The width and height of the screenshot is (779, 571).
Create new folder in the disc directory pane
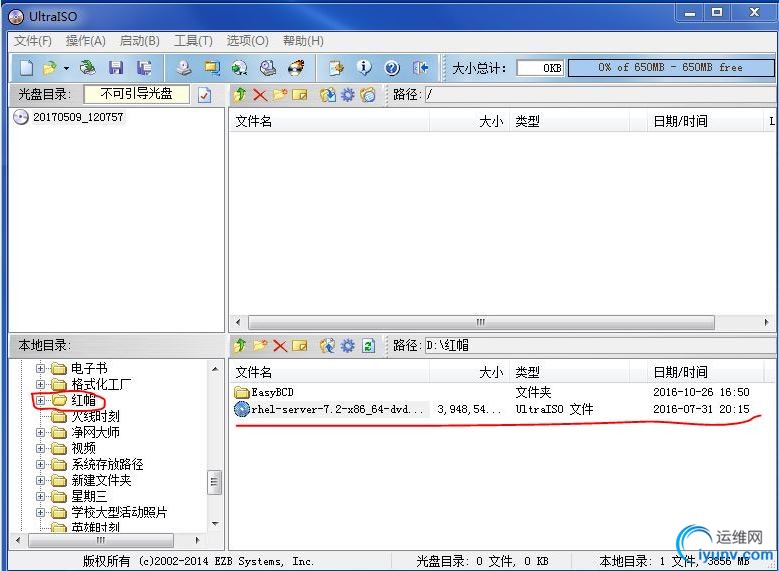click(280, 94)
